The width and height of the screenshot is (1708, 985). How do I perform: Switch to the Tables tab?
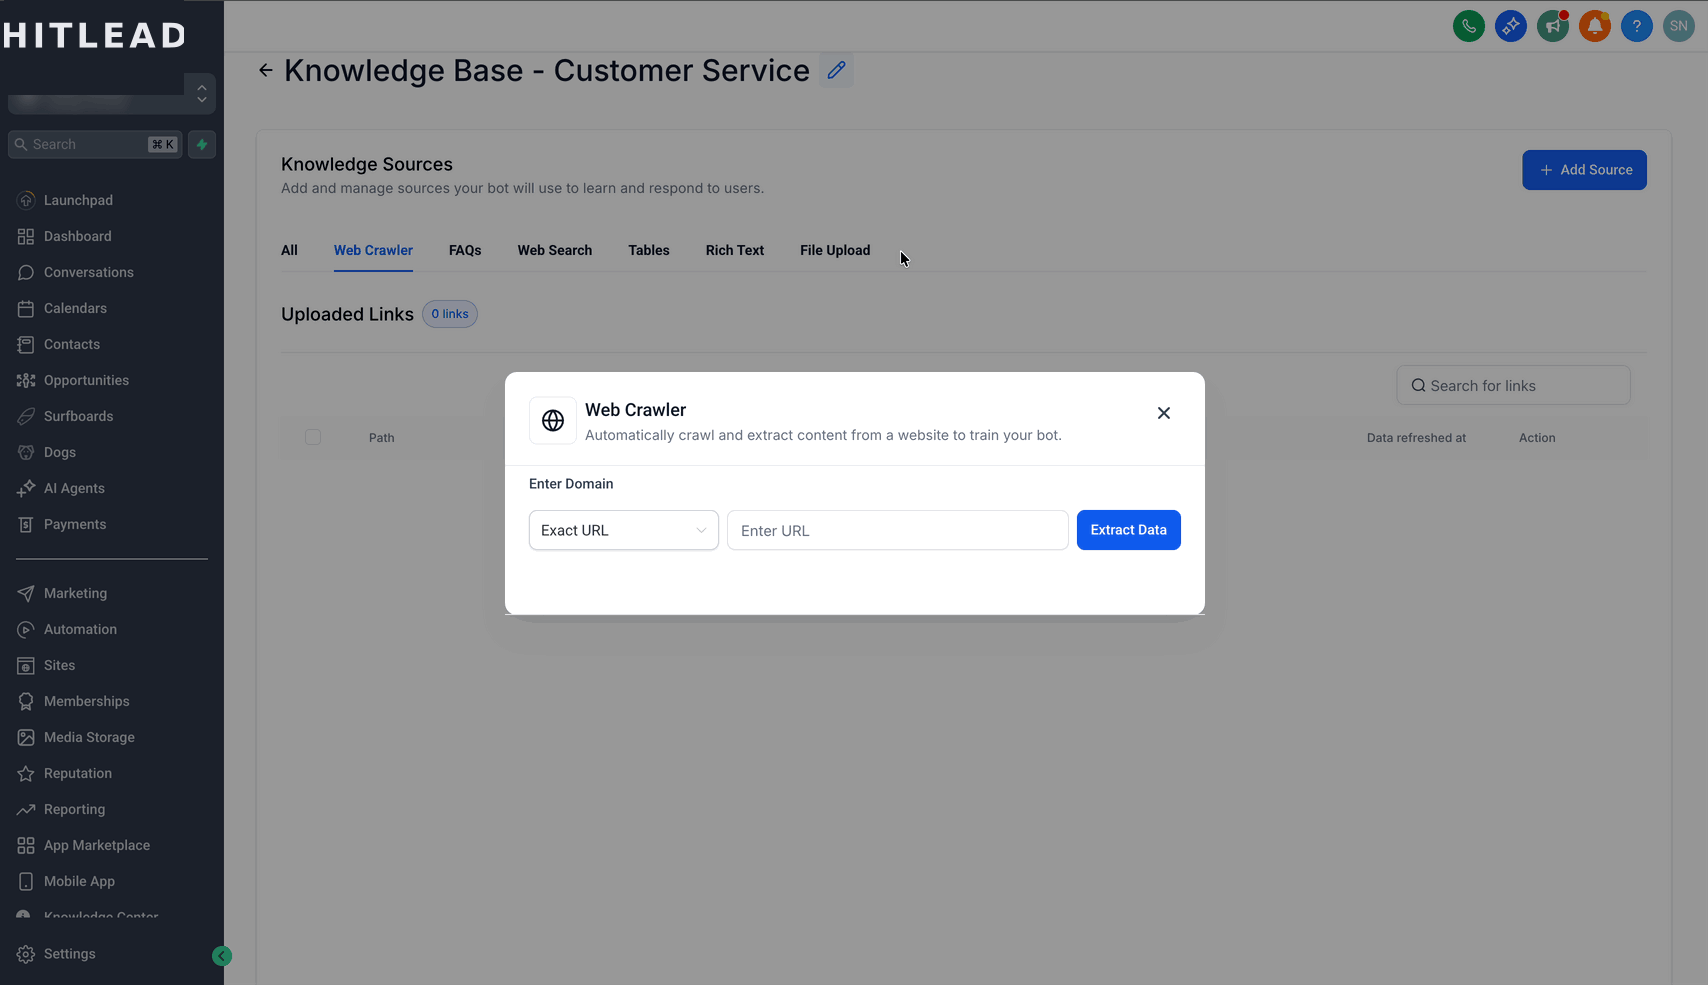(x=649, y=250)
